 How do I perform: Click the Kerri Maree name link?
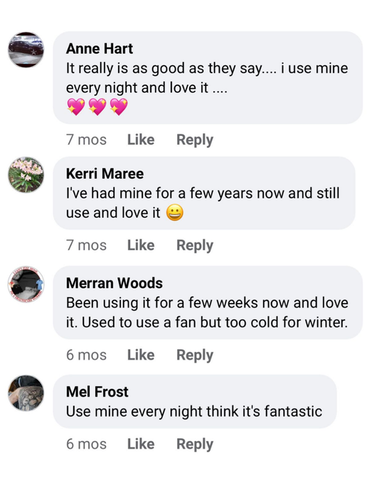click(105, 174)
